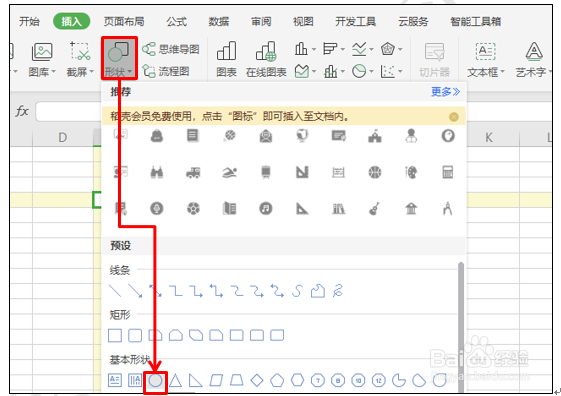Image resolution: width=561 pixels, height=396 pixels.
Task: Select the S-curve line shape
Action: pos(297,291)
